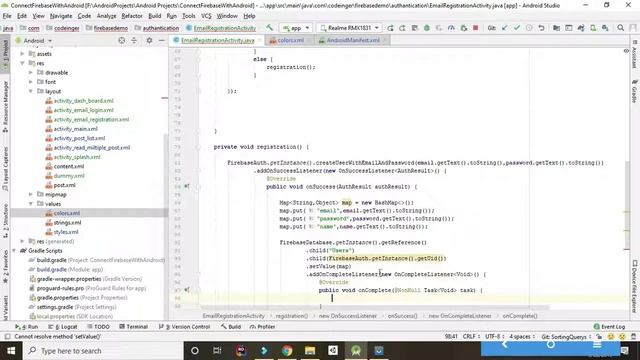Click the Git Show History clock icon

[x=529, y=28]
